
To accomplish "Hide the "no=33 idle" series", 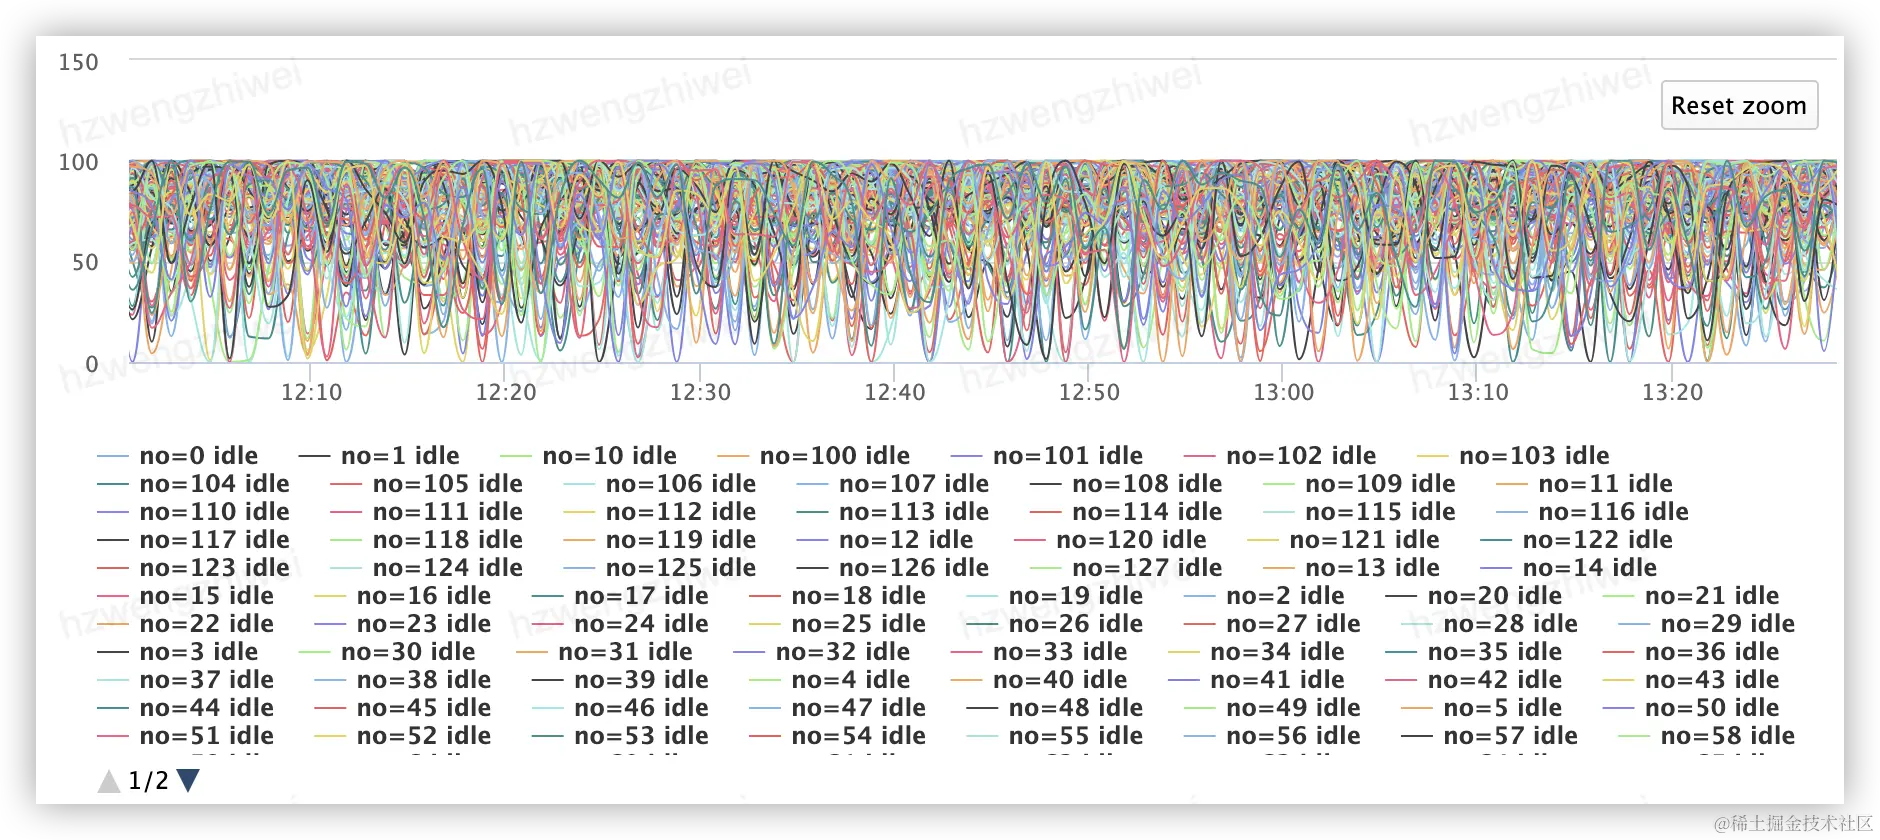I will point(1038,652).
